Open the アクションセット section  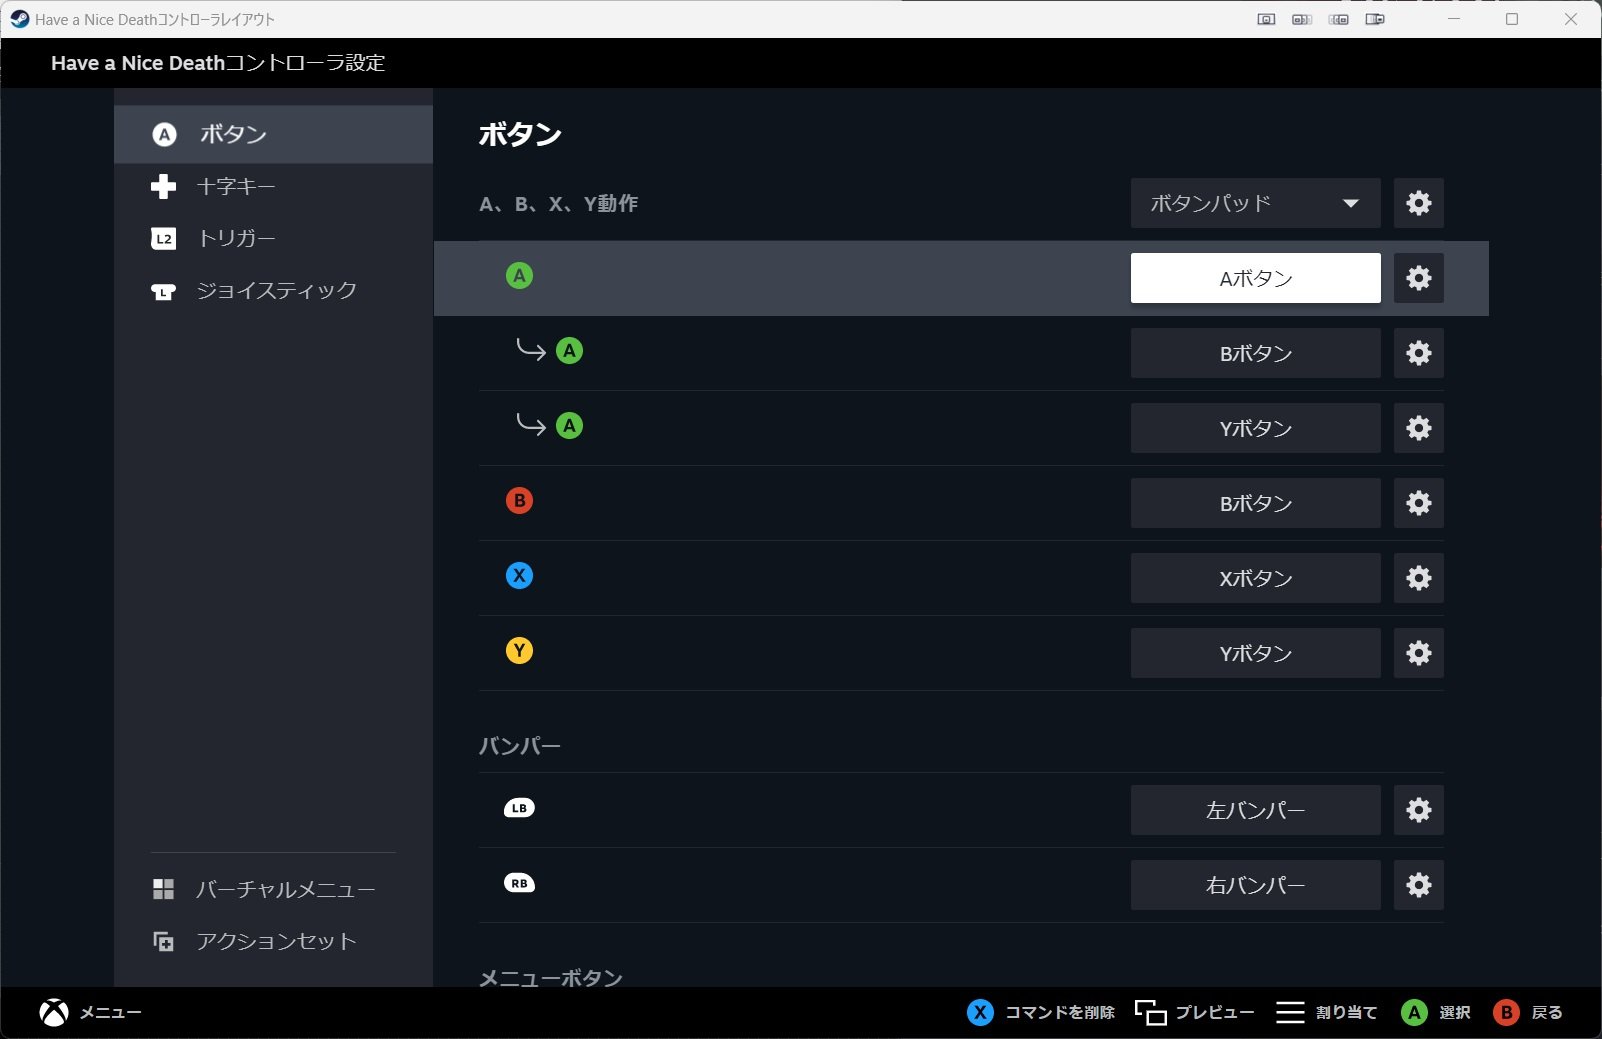click(x=273, y=941)
